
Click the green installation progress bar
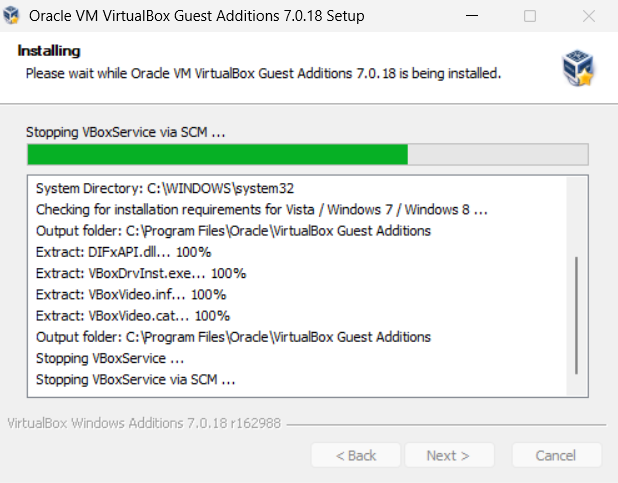[x=217, y=154]
